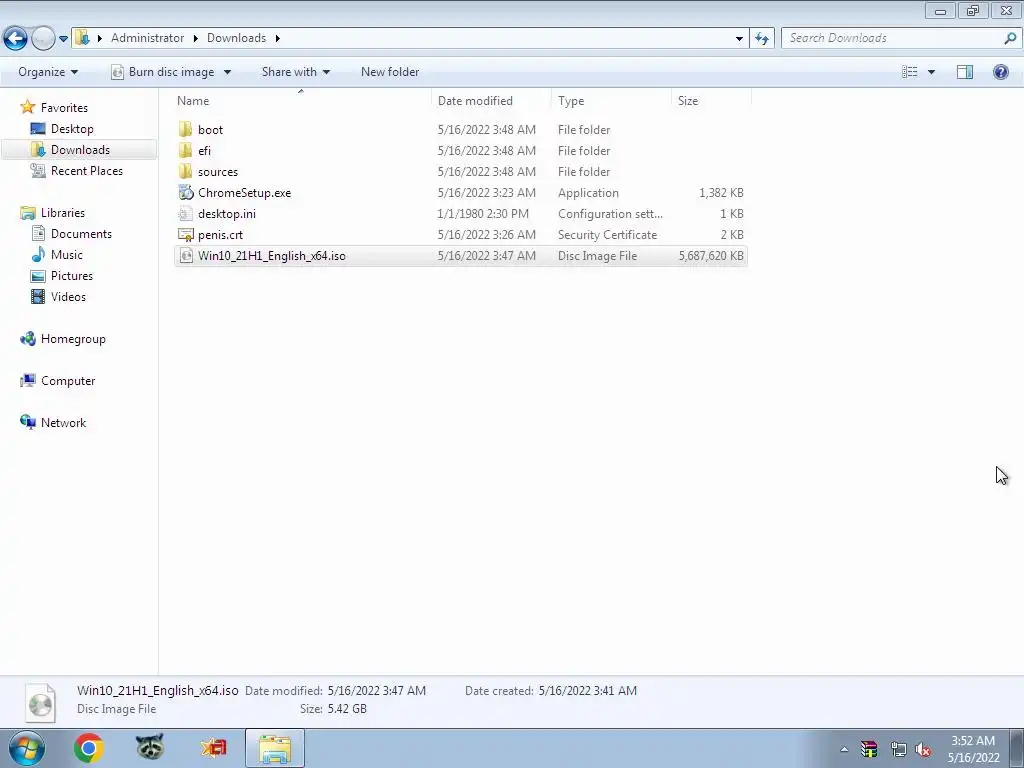The image size is (1024, 768).
Task: Go back with the blue Back arrow button
Action: (x=15, y=38)
